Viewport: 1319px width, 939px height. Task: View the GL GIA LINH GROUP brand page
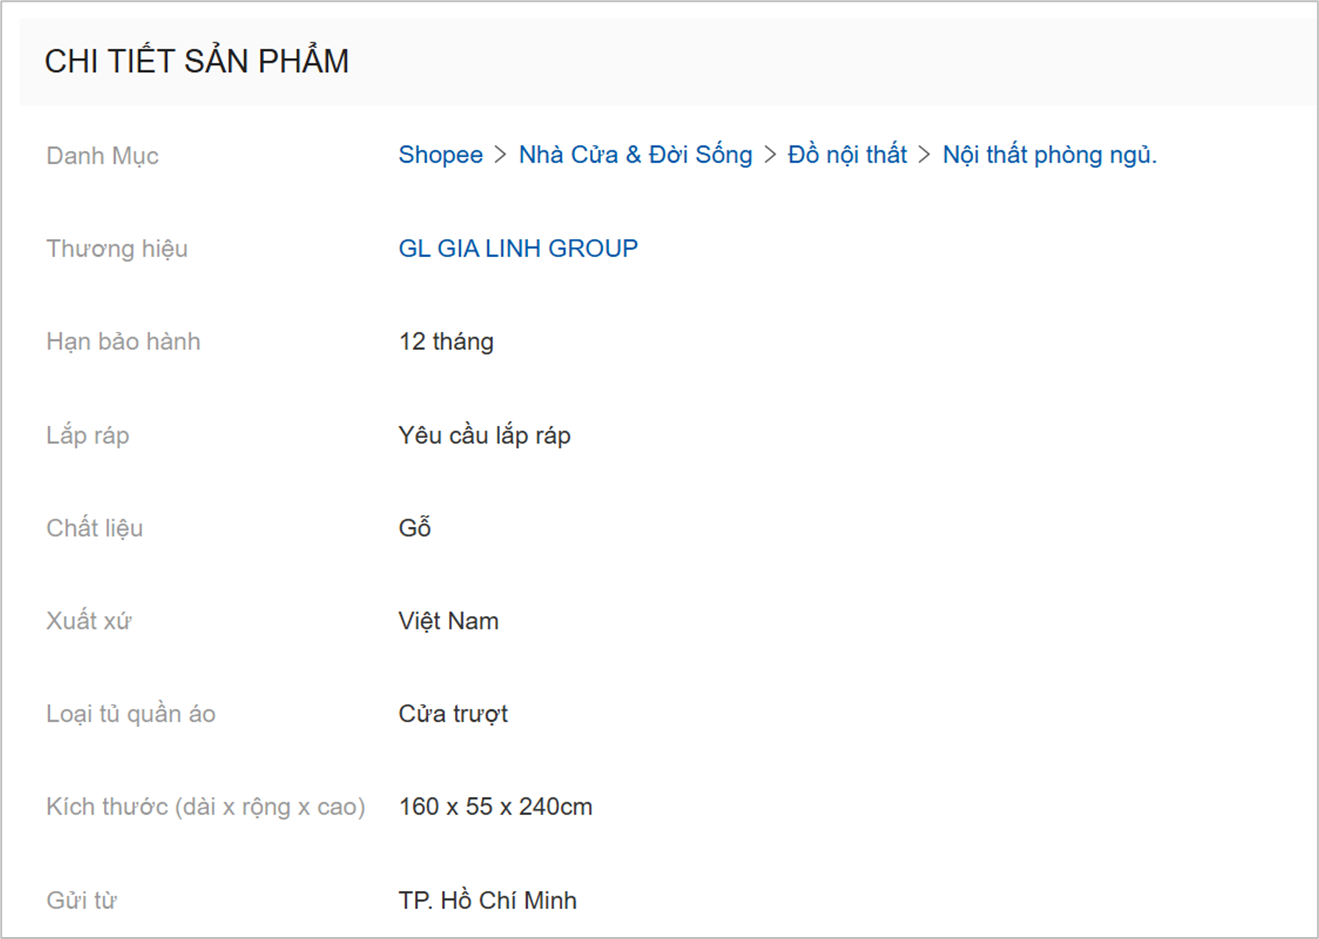point(517,248)
